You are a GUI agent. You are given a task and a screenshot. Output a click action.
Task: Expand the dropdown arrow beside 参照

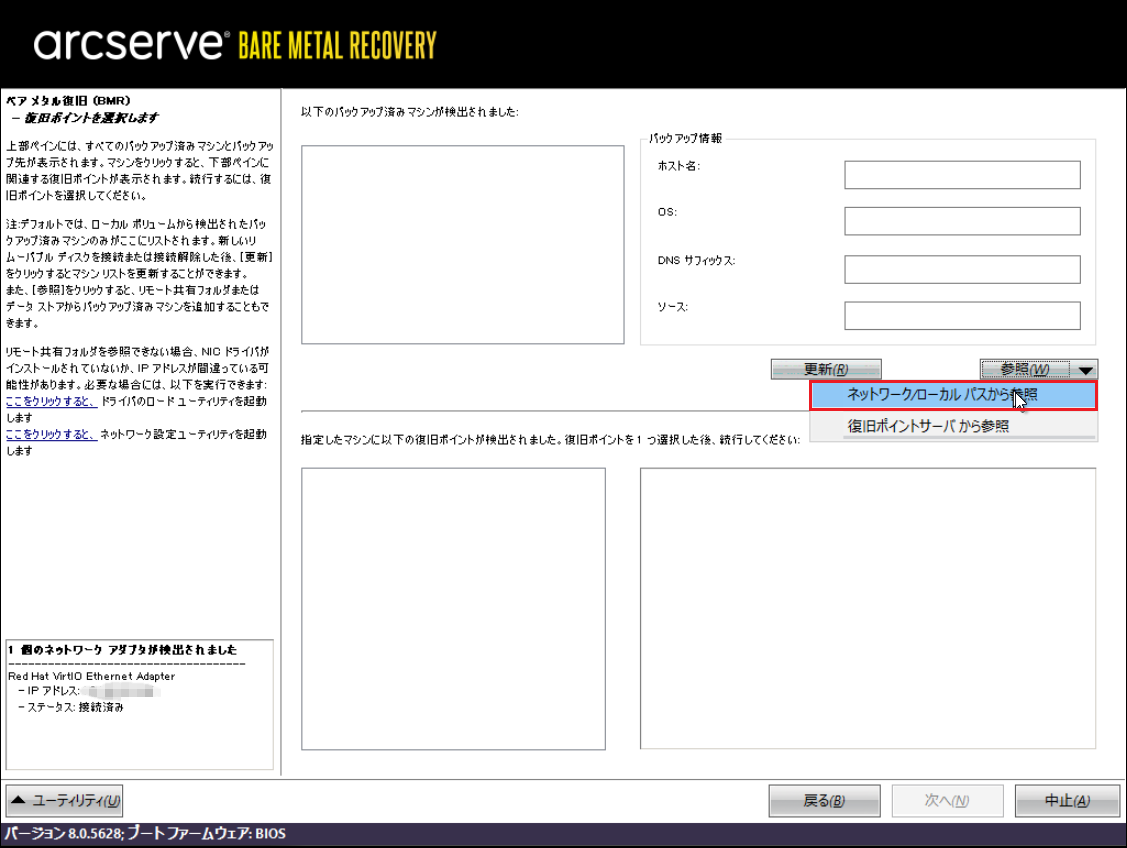1086,370
